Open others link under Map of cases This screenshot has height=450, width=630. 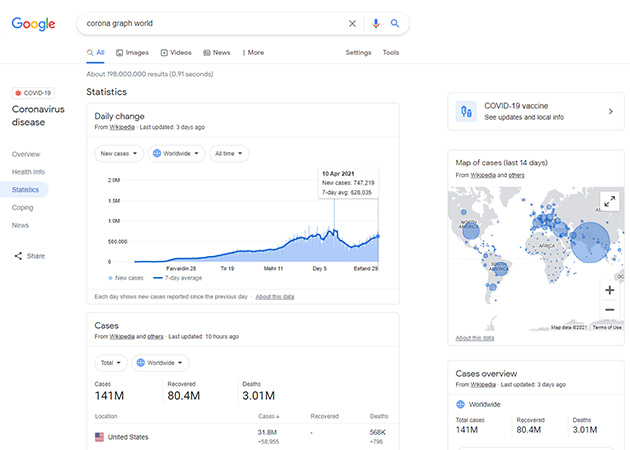(x=516, y=175)
